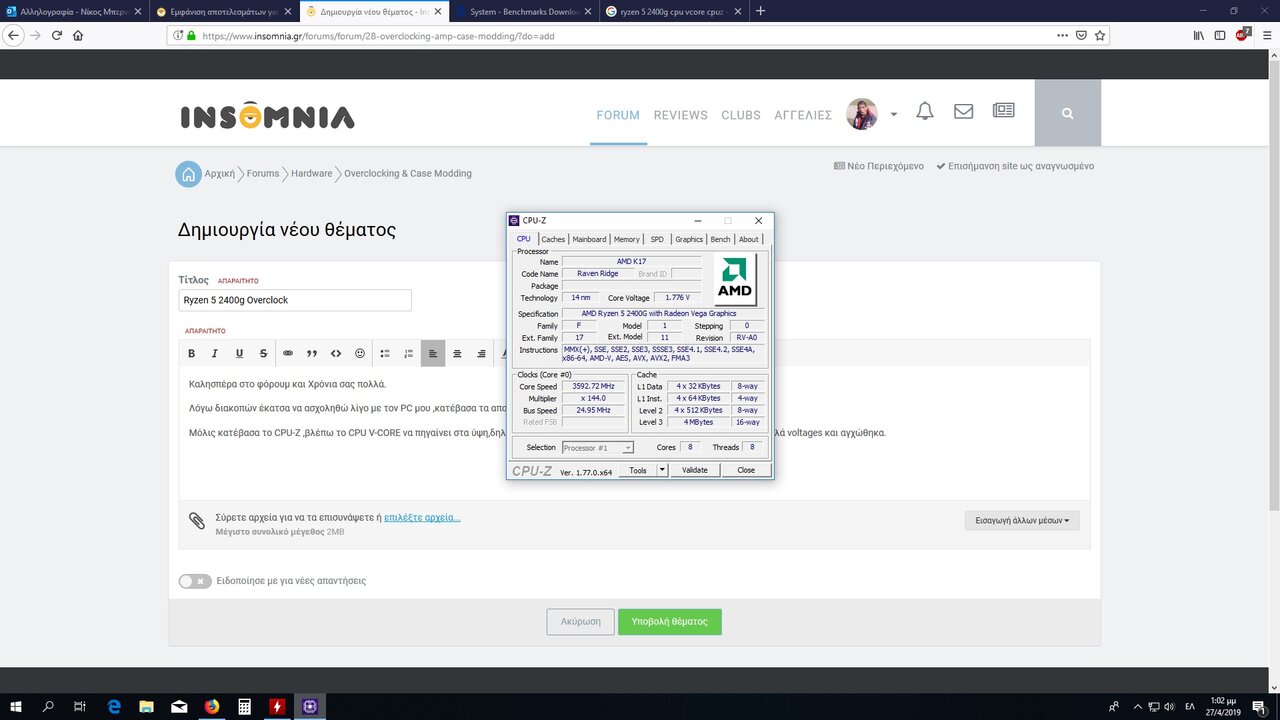Image resolution: width=1280 pixels, height=720 pixels.
Task: Toggle notify me of new replies switch
Action: point(195,581)
